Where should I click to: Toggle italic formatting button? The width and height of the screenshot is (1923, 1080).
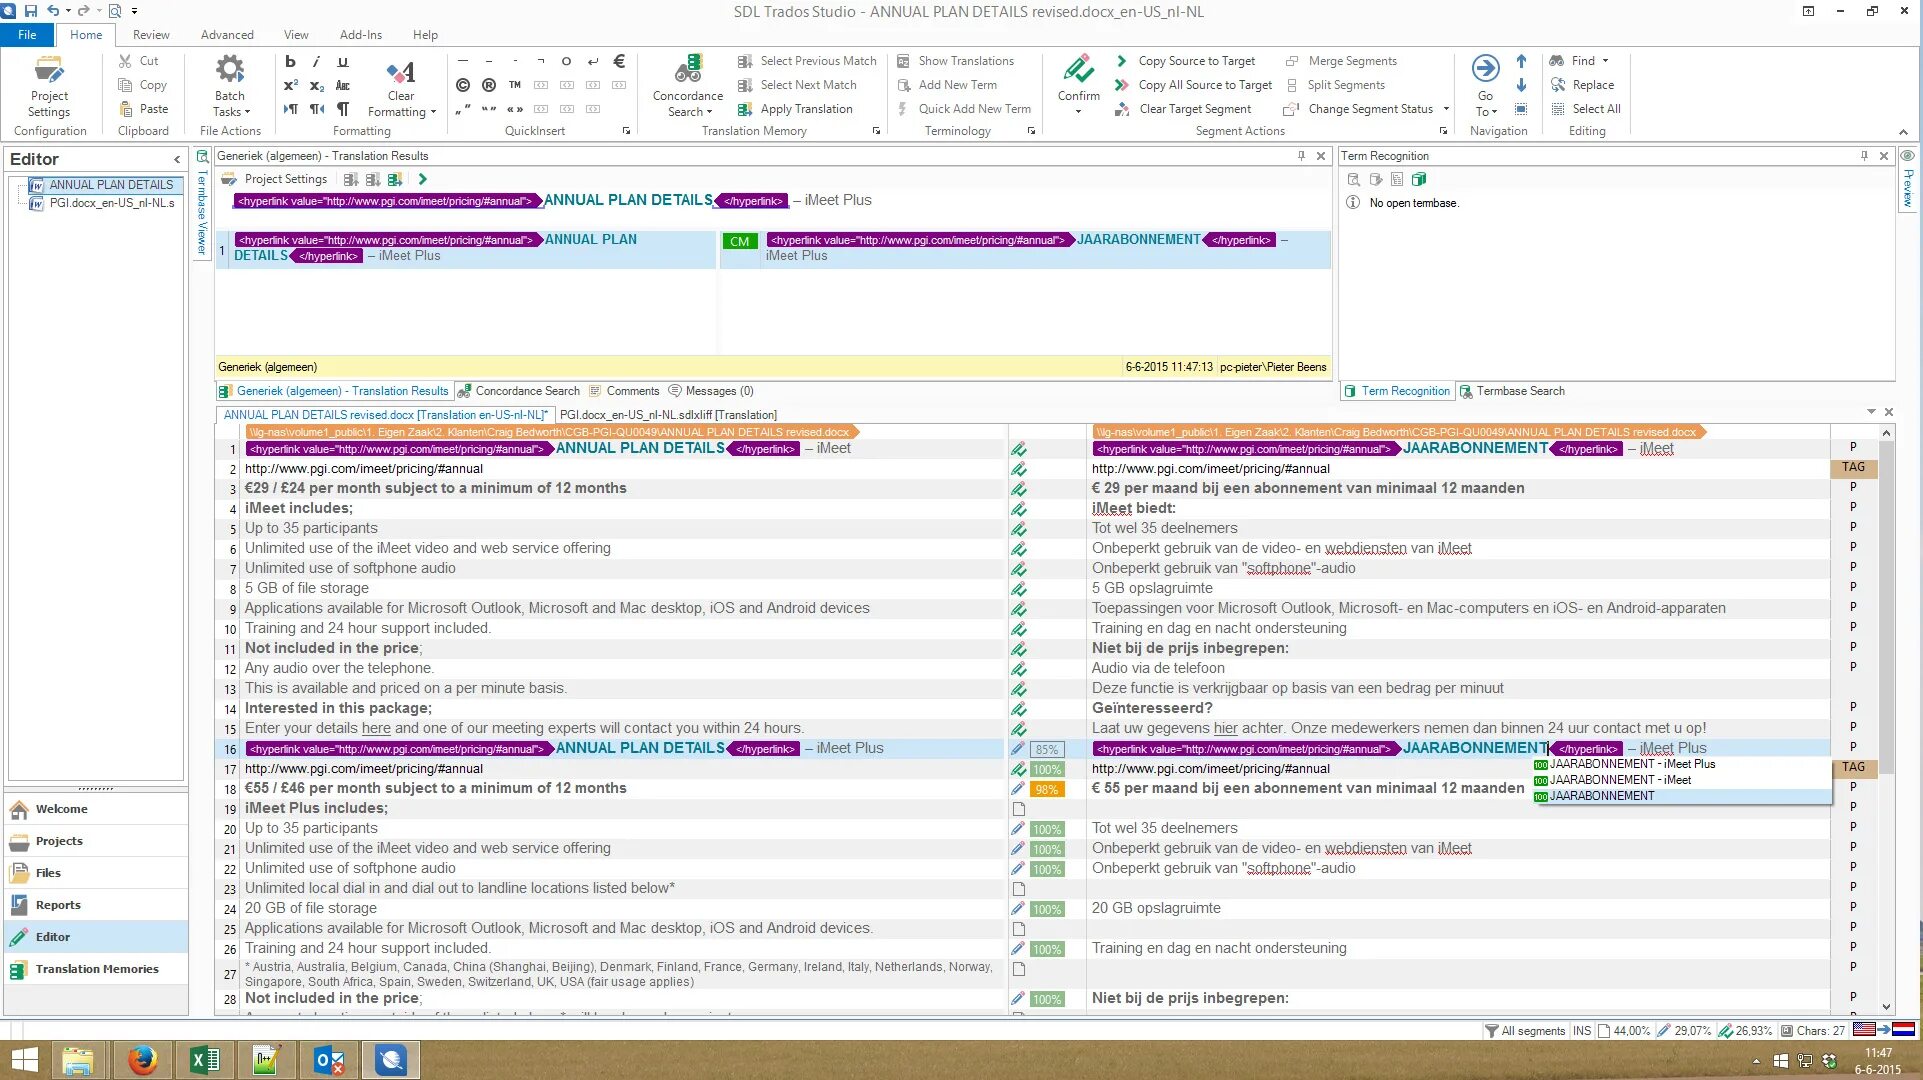316,61
